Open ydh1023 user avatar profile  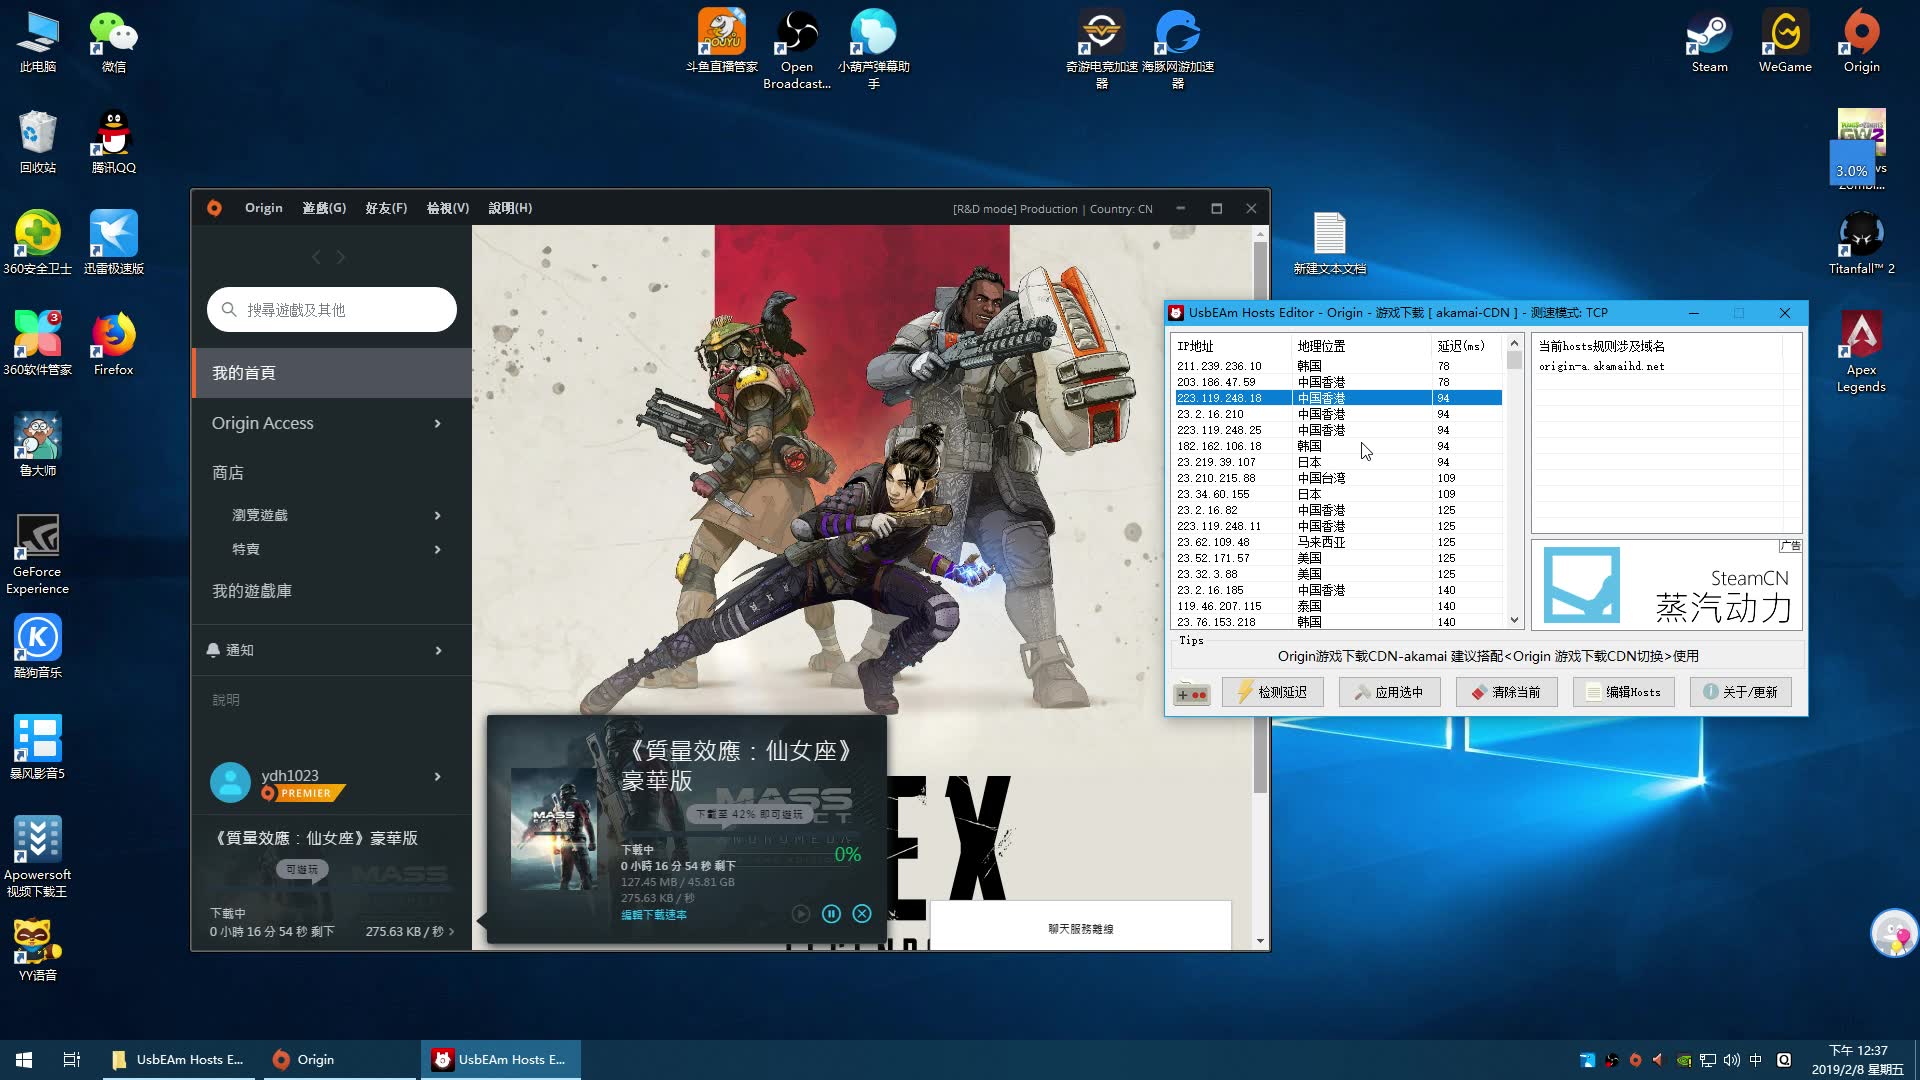[230, 783]
